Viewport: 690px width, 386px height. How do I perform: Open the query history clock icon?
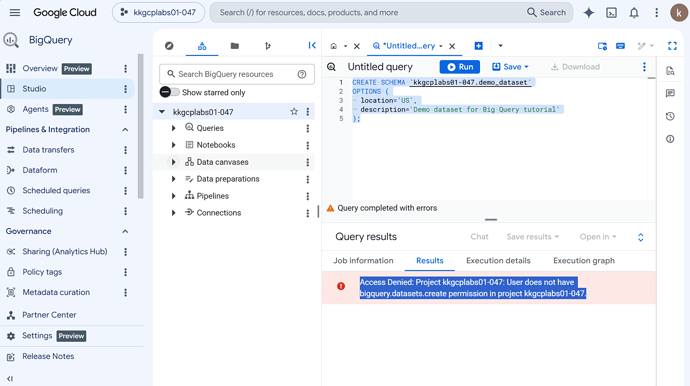[670, 116]
